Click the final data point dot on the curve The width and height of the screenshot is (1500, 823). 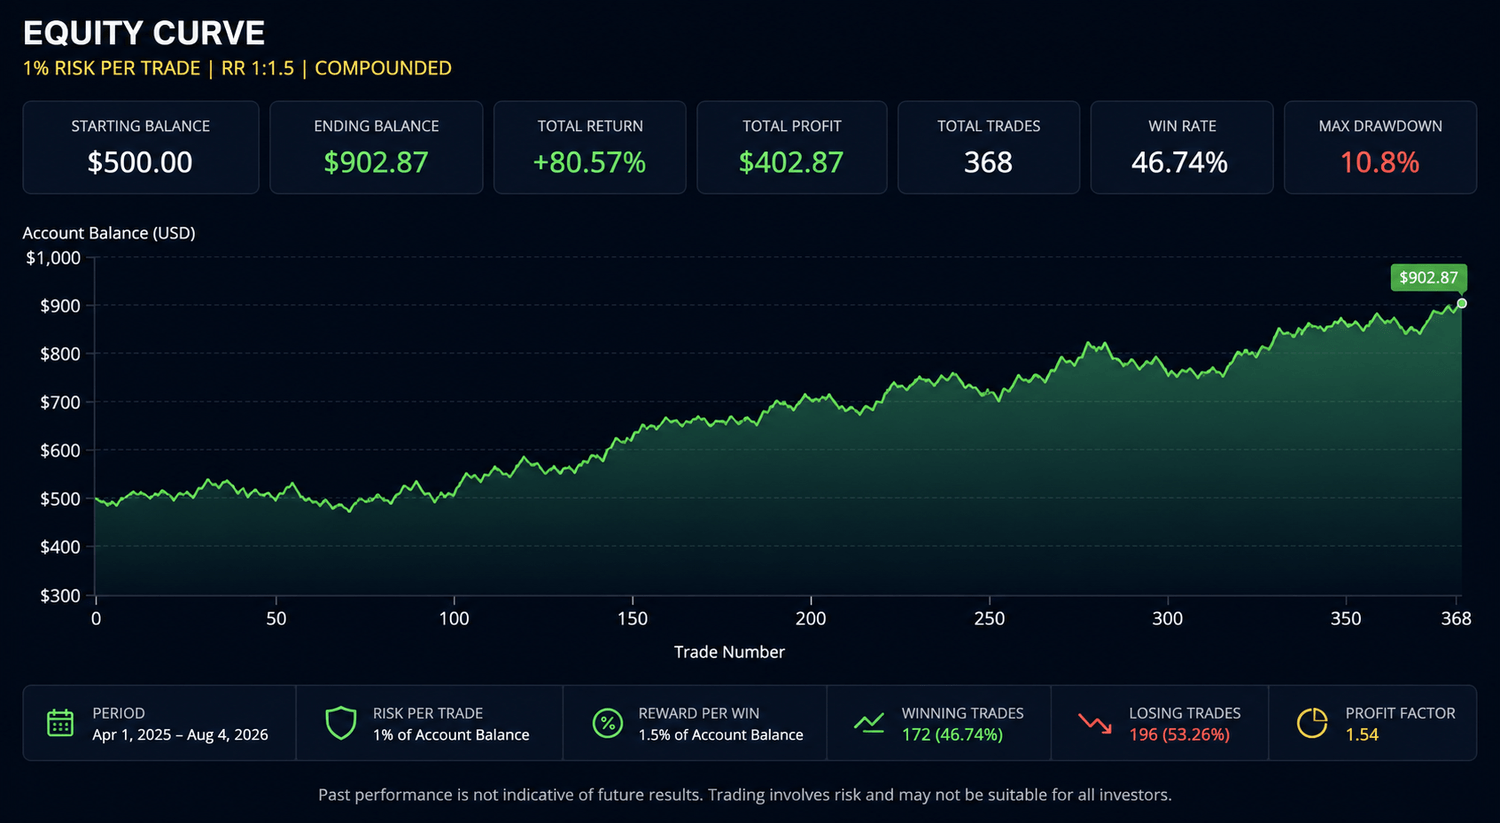click(1462, 303)
